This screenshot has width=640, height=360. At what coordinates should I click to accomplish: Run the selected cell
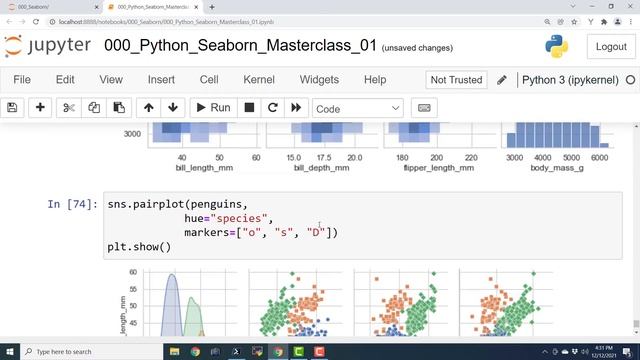click(213, 108)
